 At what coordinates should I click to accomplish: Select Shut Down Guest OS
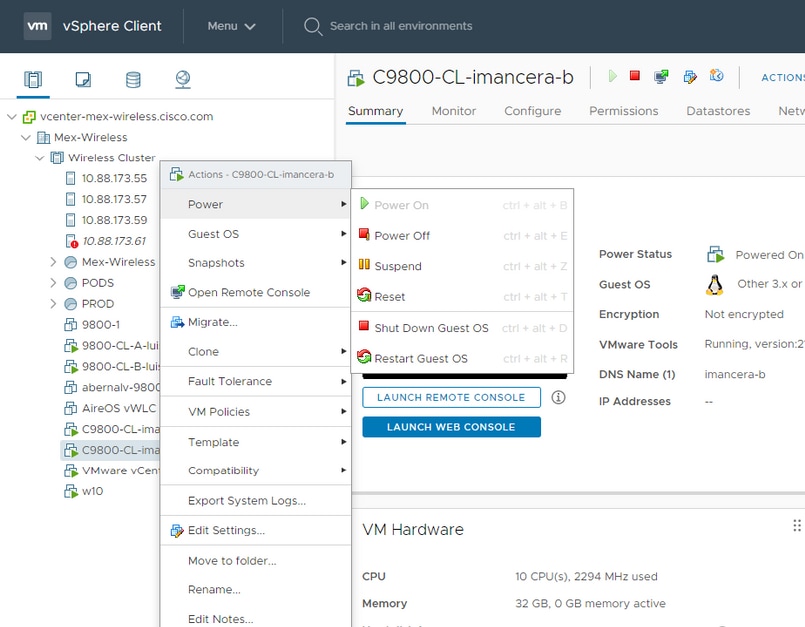tap(462, 328)
